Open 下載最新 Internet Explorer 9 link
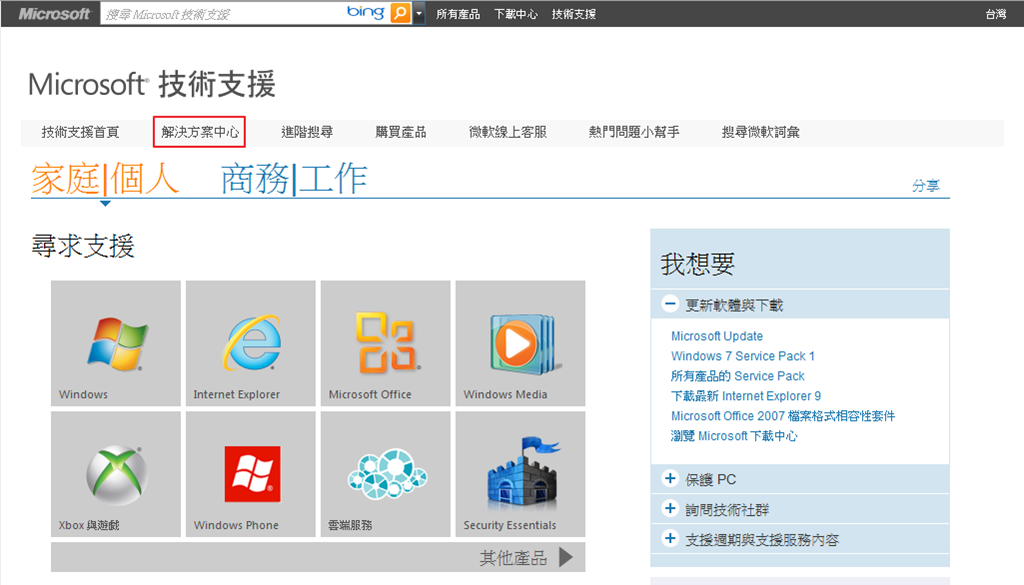This screenshot has width=1024, height=585. 746,396
